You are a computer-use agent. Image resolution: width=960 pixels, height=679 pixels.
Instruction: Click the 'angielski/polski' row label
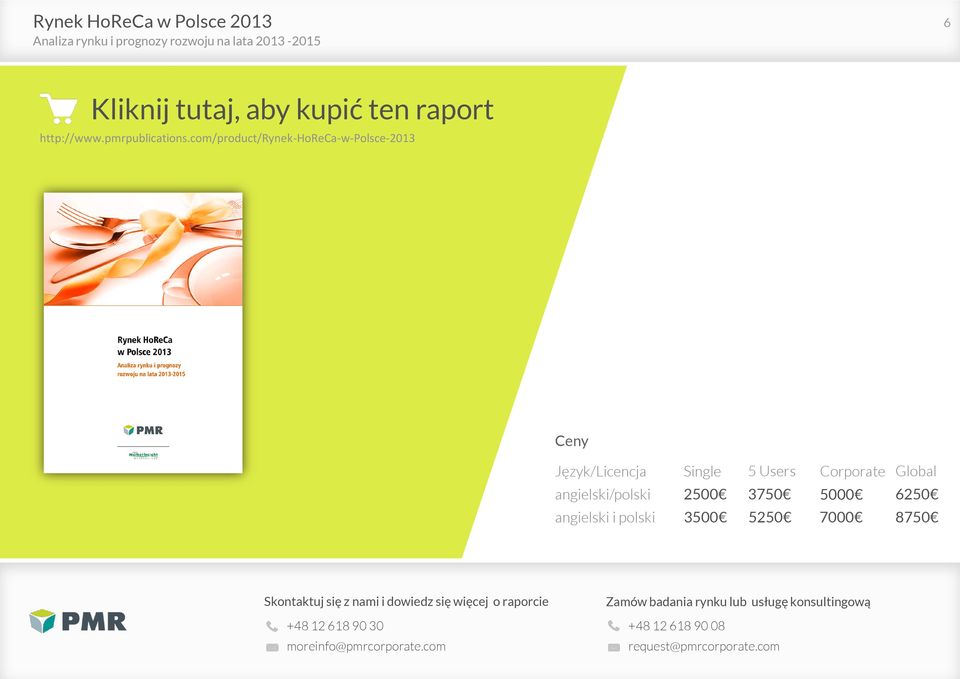tap(602, 495)
